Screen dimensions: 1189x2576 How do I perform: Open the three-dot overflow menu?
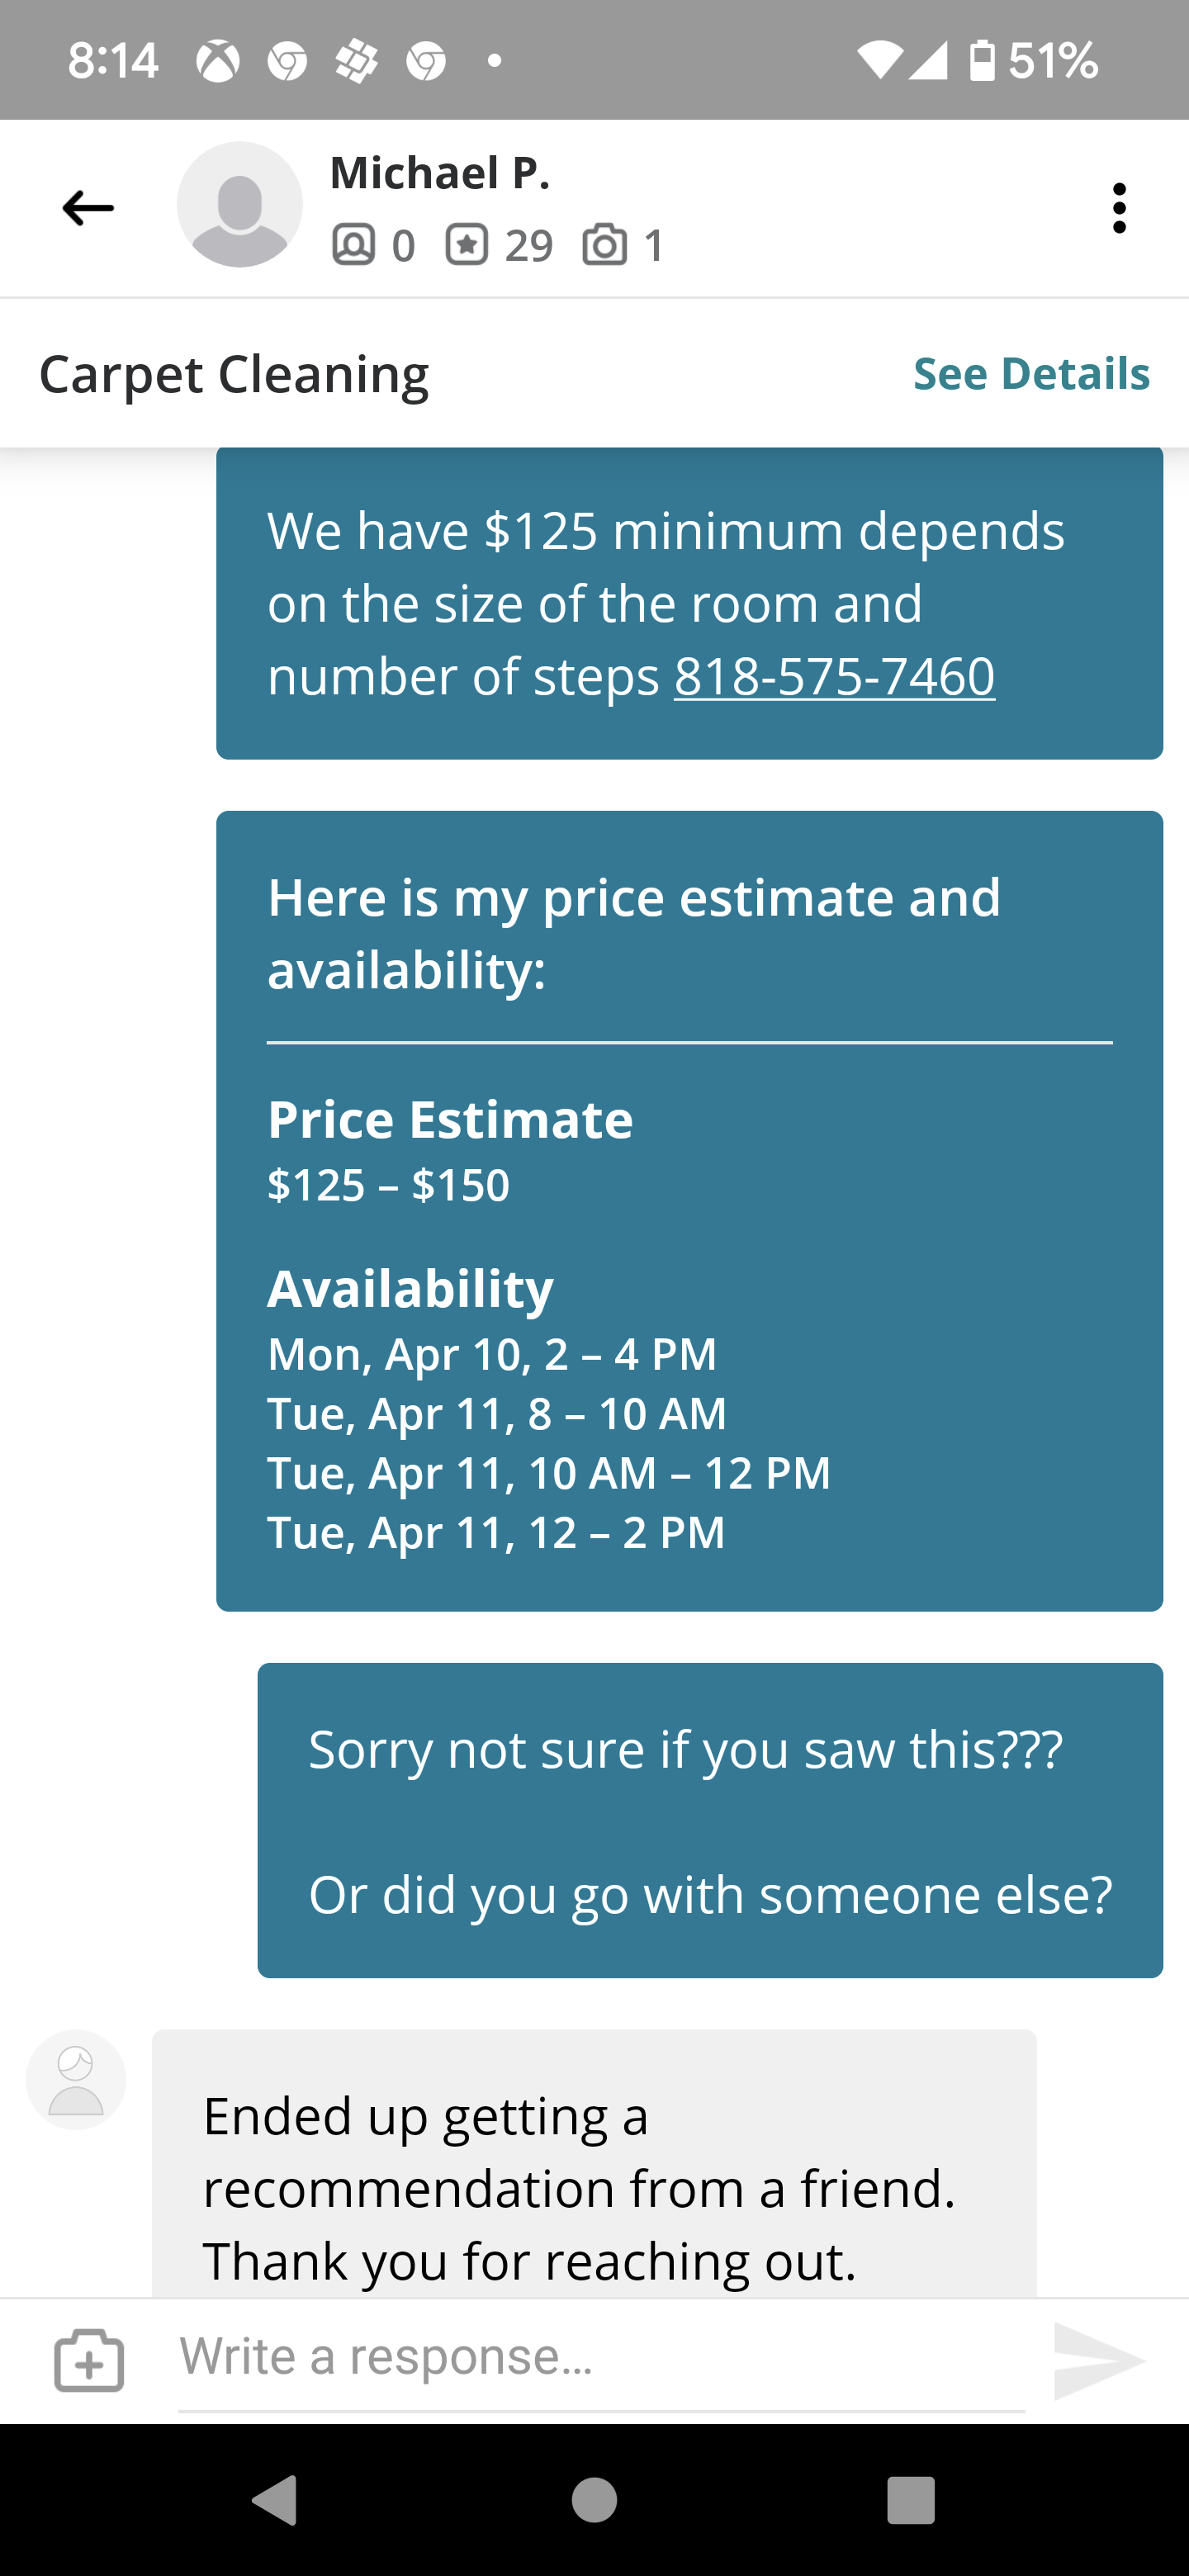pos(1119,208)
